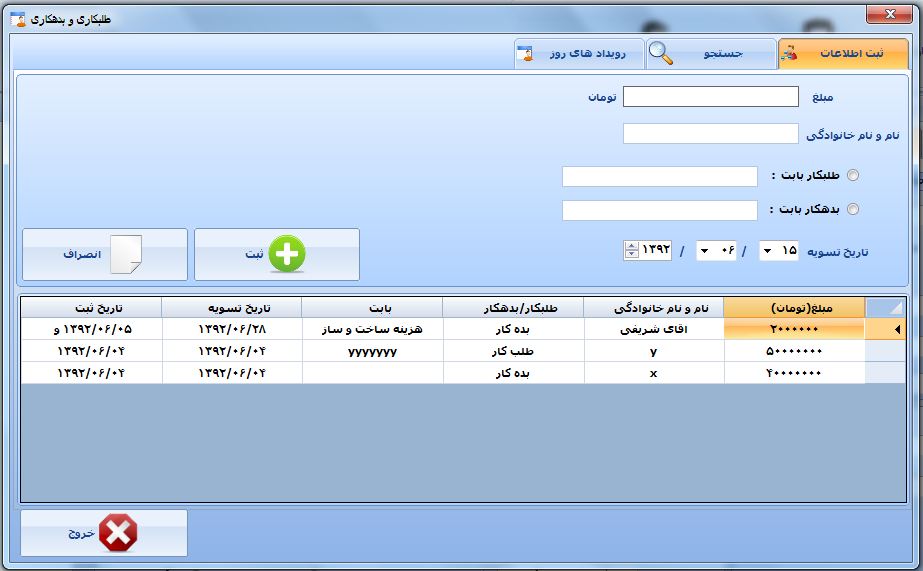The image size is (923, 571).
Task: Click the بده کار cell in the x row
Action: click(513, 373)
